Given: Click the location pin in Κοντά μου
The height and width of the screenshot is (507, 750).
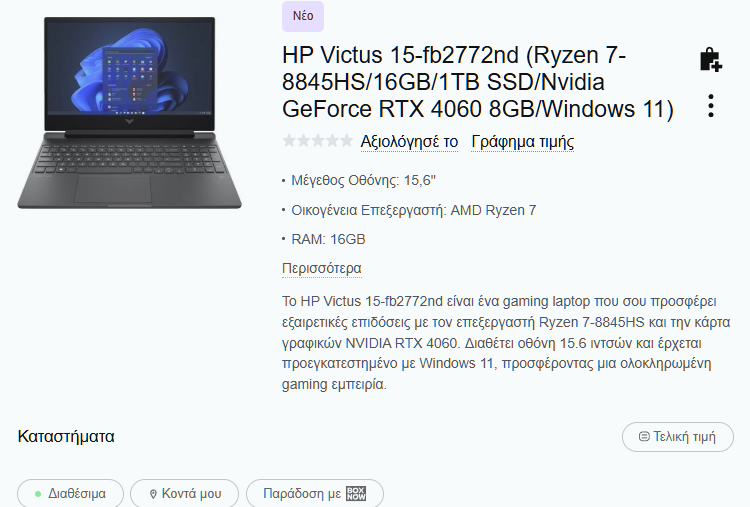Looking at the screenshot, I should point(153,494).
